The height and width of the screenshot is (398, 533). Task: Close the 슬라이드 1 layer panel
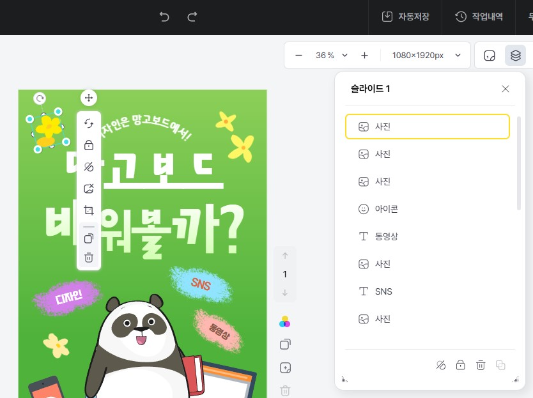click(505, 89)
